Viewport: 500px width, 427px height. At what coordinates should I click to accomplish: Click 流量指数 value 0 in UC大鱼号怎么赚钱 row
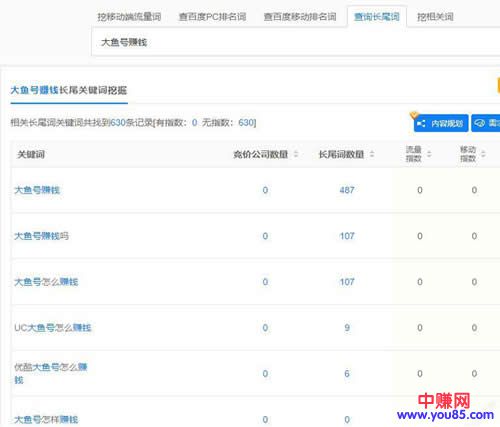click(420, 328)
